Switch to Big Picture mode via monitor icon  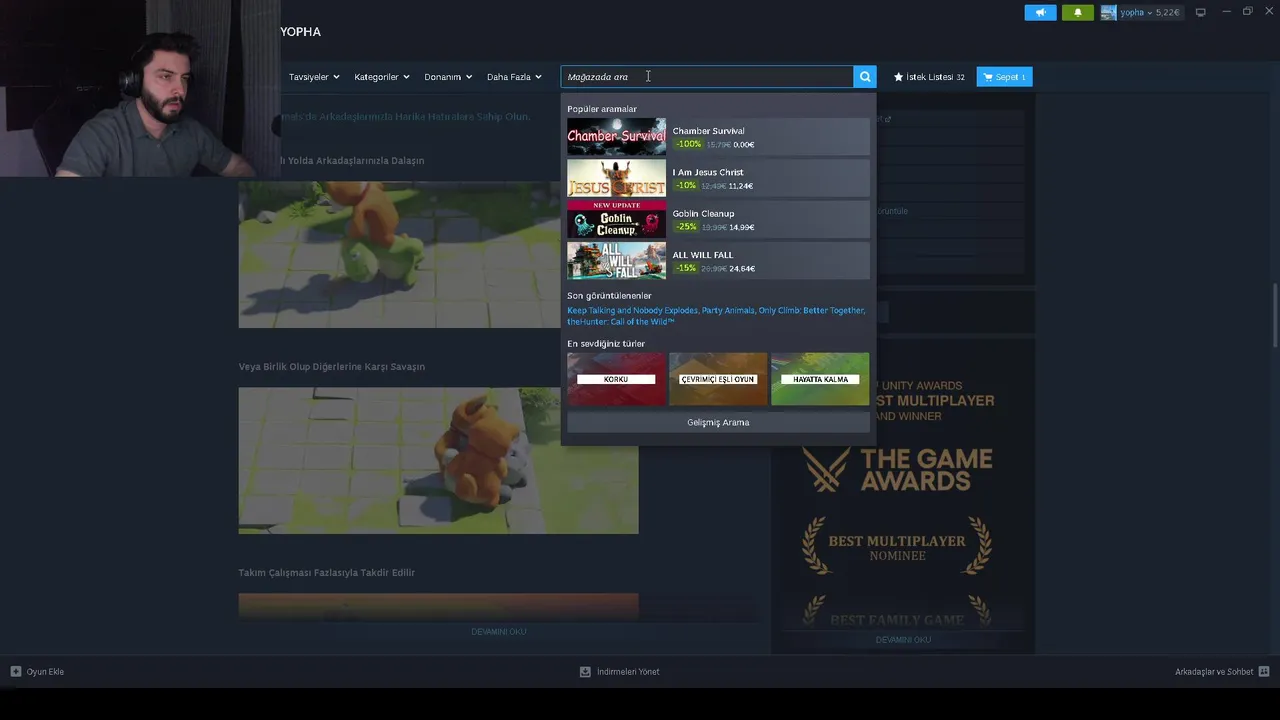(1200, 12)
